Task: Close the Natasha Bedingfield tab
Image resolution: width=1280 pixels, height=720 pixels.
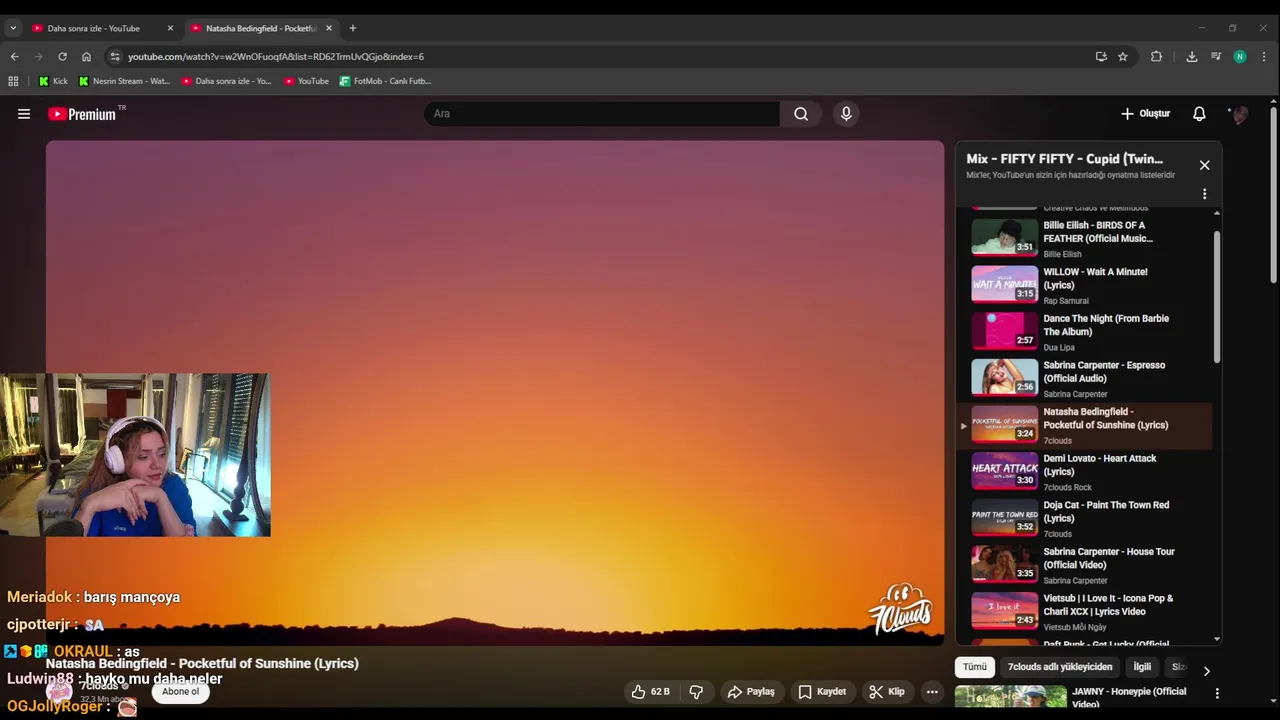Action: coord(329,28)
